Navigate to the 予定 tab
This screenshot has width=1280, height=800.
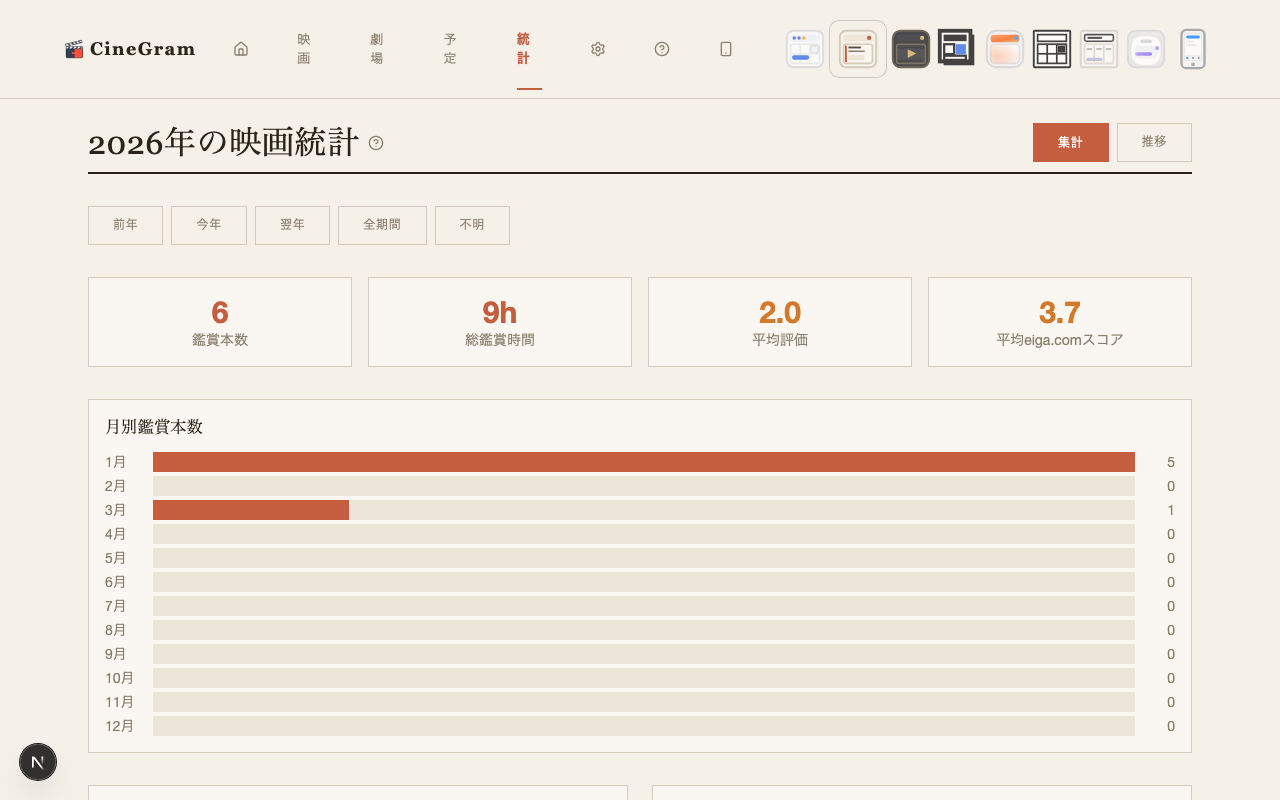coord(450,49)
